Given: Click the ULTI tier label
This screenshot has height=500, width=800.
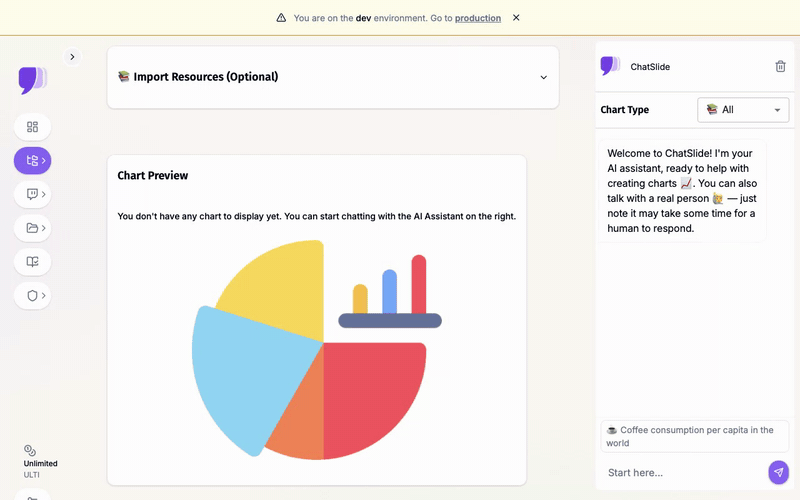Looking at the screenshot, I should coord(31,474).
